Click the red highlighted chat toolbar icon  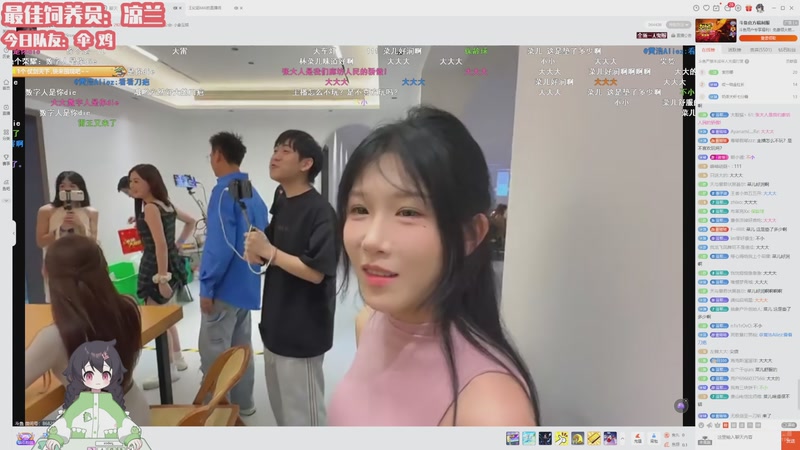(726, 425)
